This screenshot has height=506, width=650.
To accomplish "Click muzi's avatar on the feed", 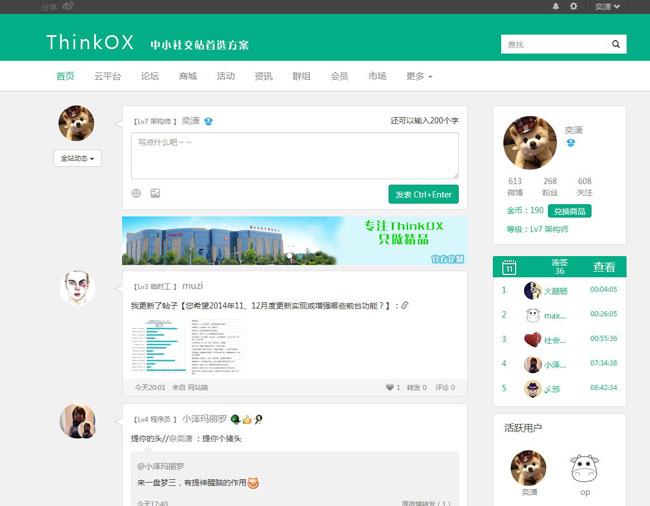I will pos(77,288).
